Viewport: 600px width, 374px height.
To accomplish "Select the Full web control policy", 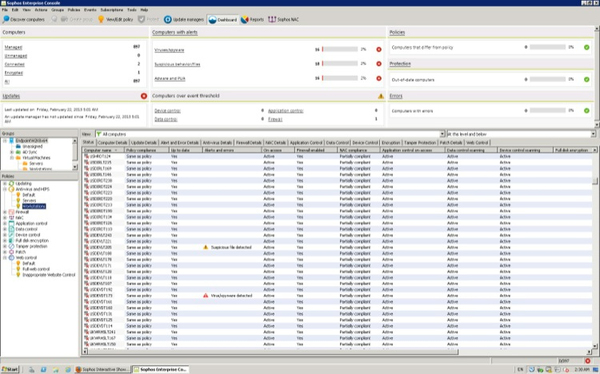I will click(36, 269).
